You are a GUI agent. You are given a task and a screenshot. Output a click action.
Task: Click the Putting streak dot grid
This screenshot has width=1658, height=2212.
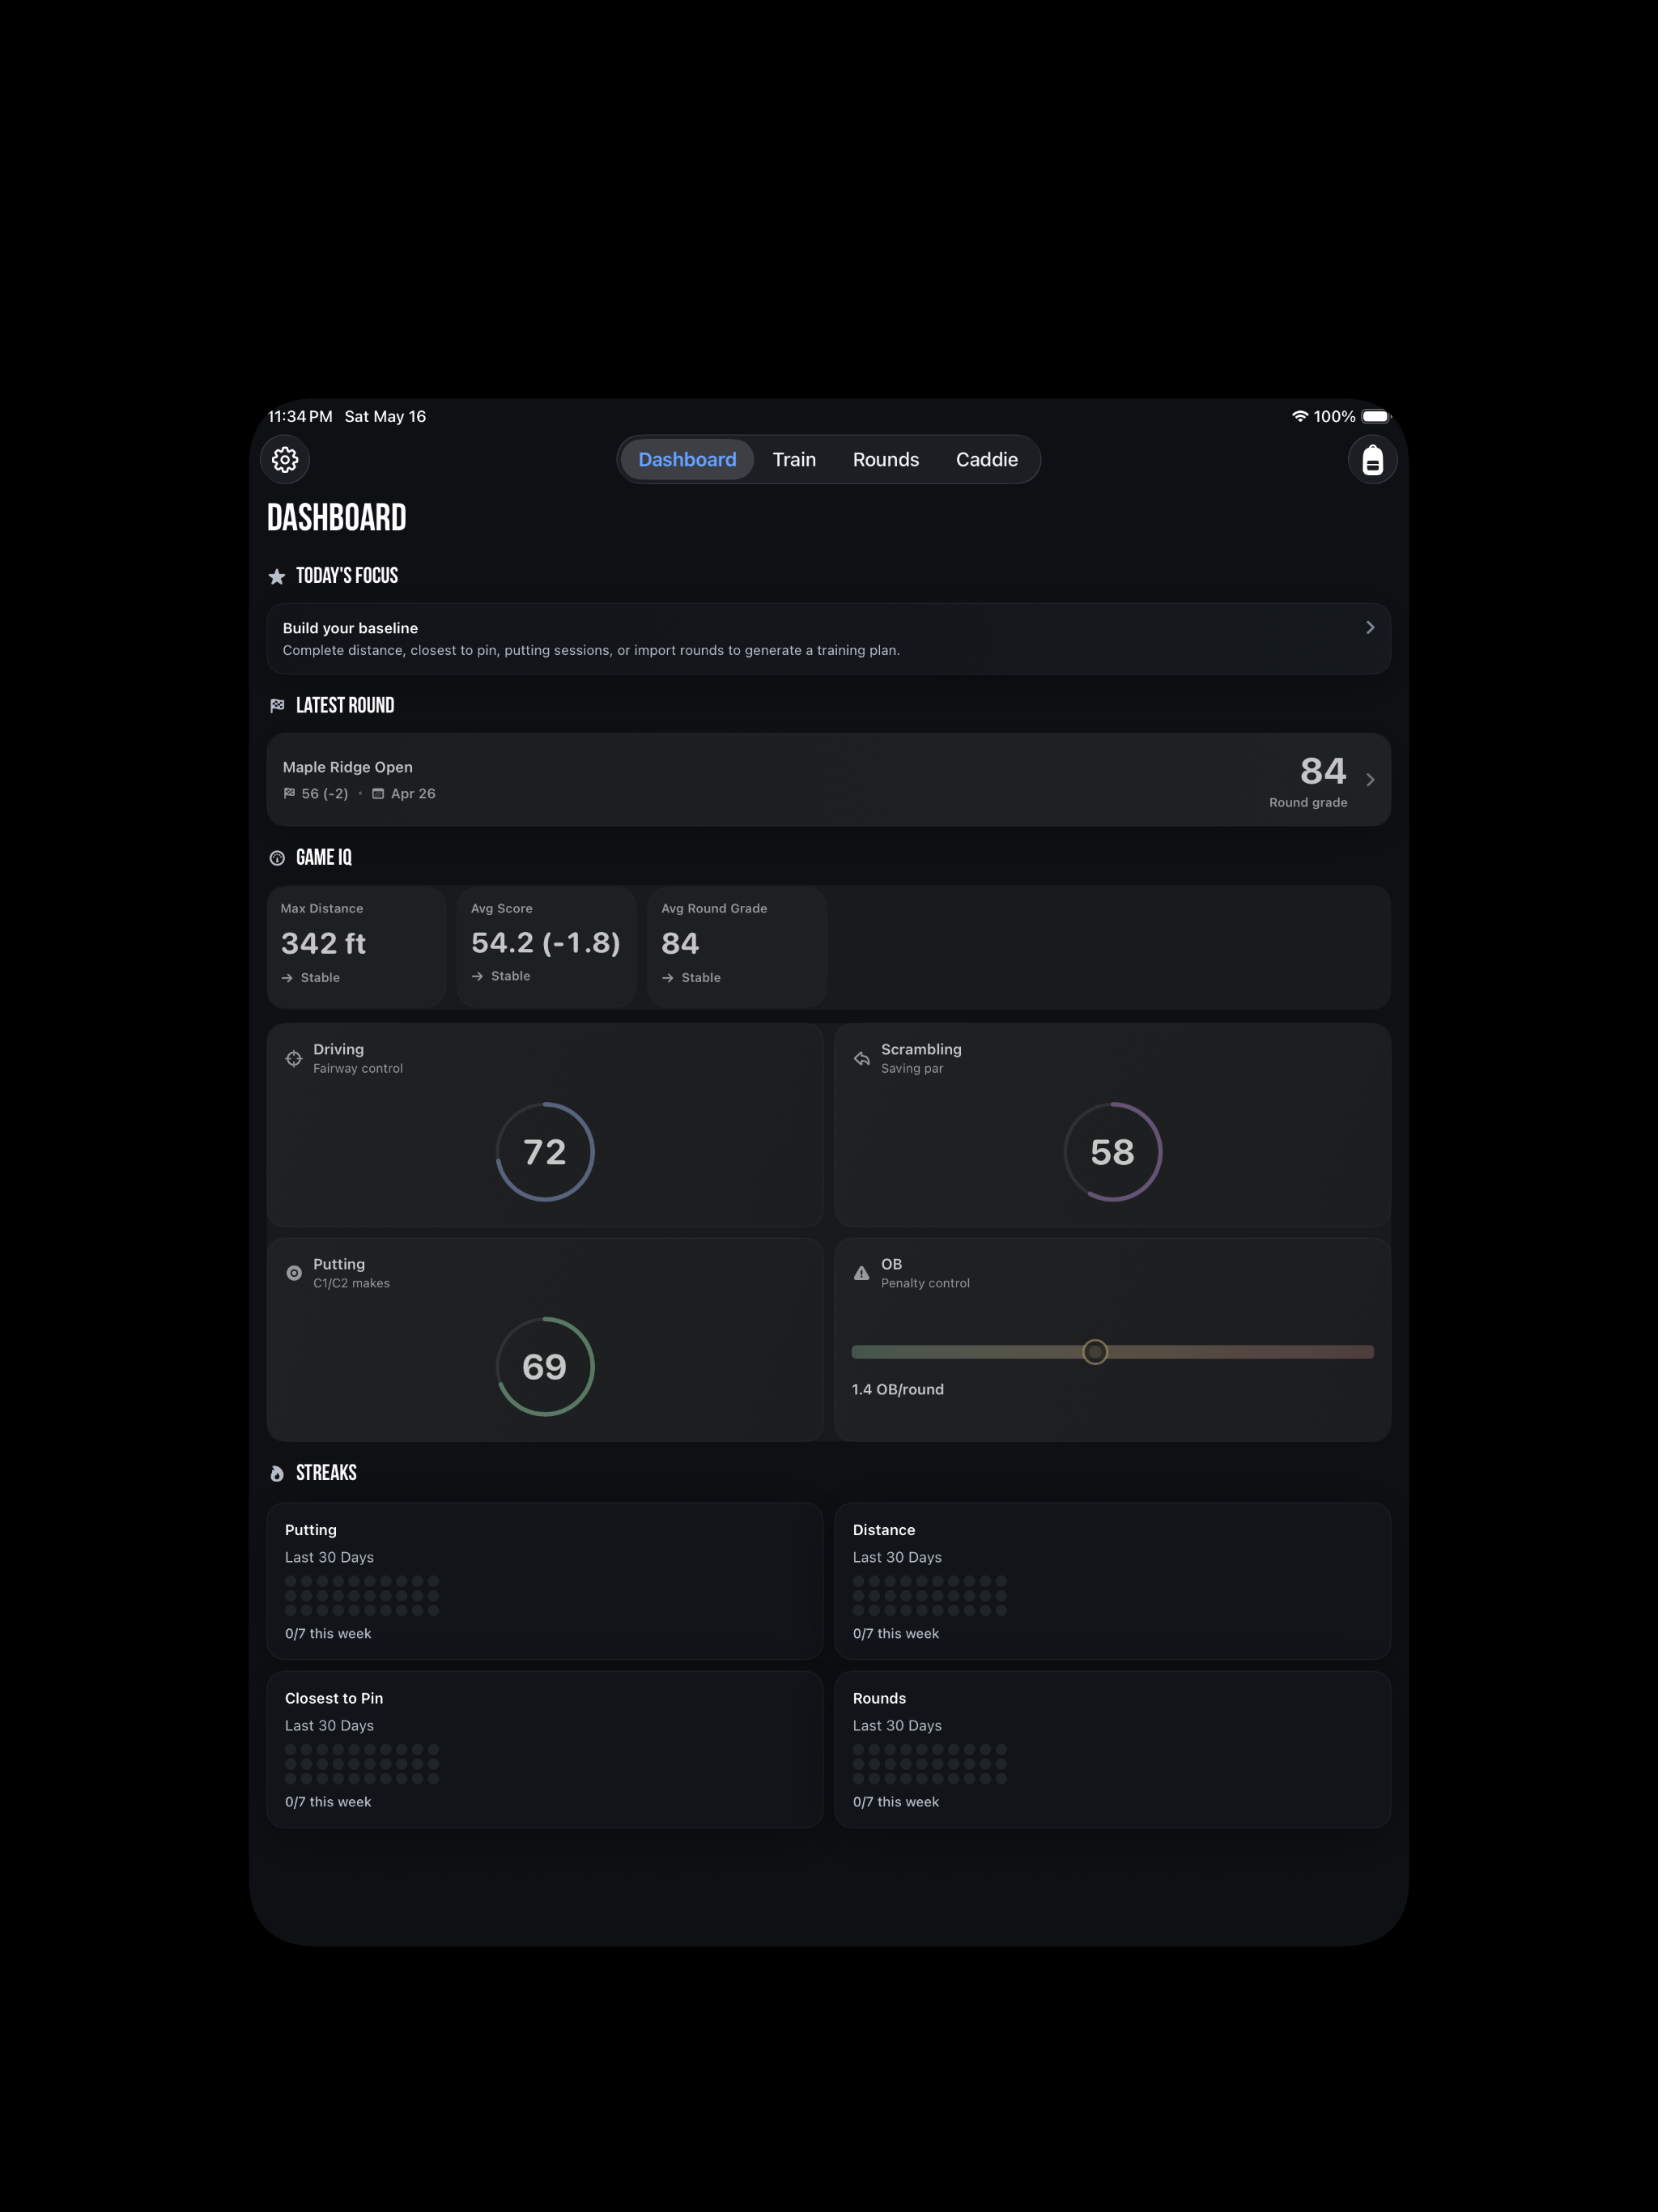pyautogui.click(x=362, y=1596)
